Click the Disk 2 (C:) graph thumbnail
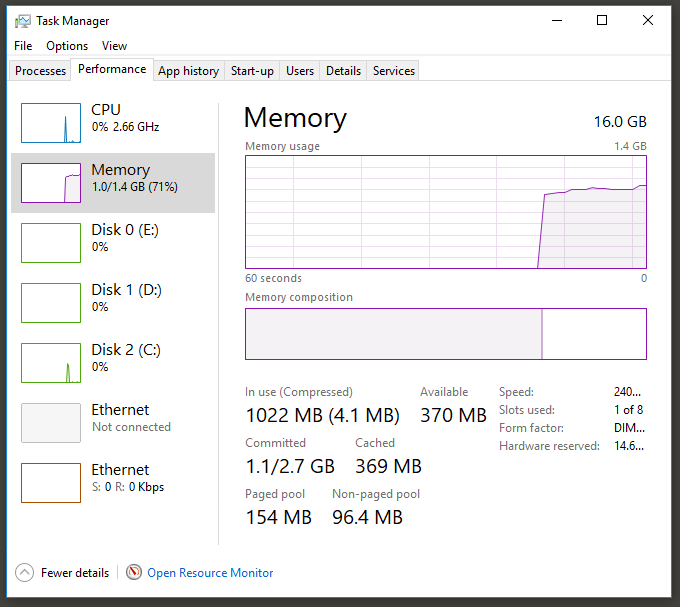The height and width of the screenshot is (607, 680). [51, 363]
